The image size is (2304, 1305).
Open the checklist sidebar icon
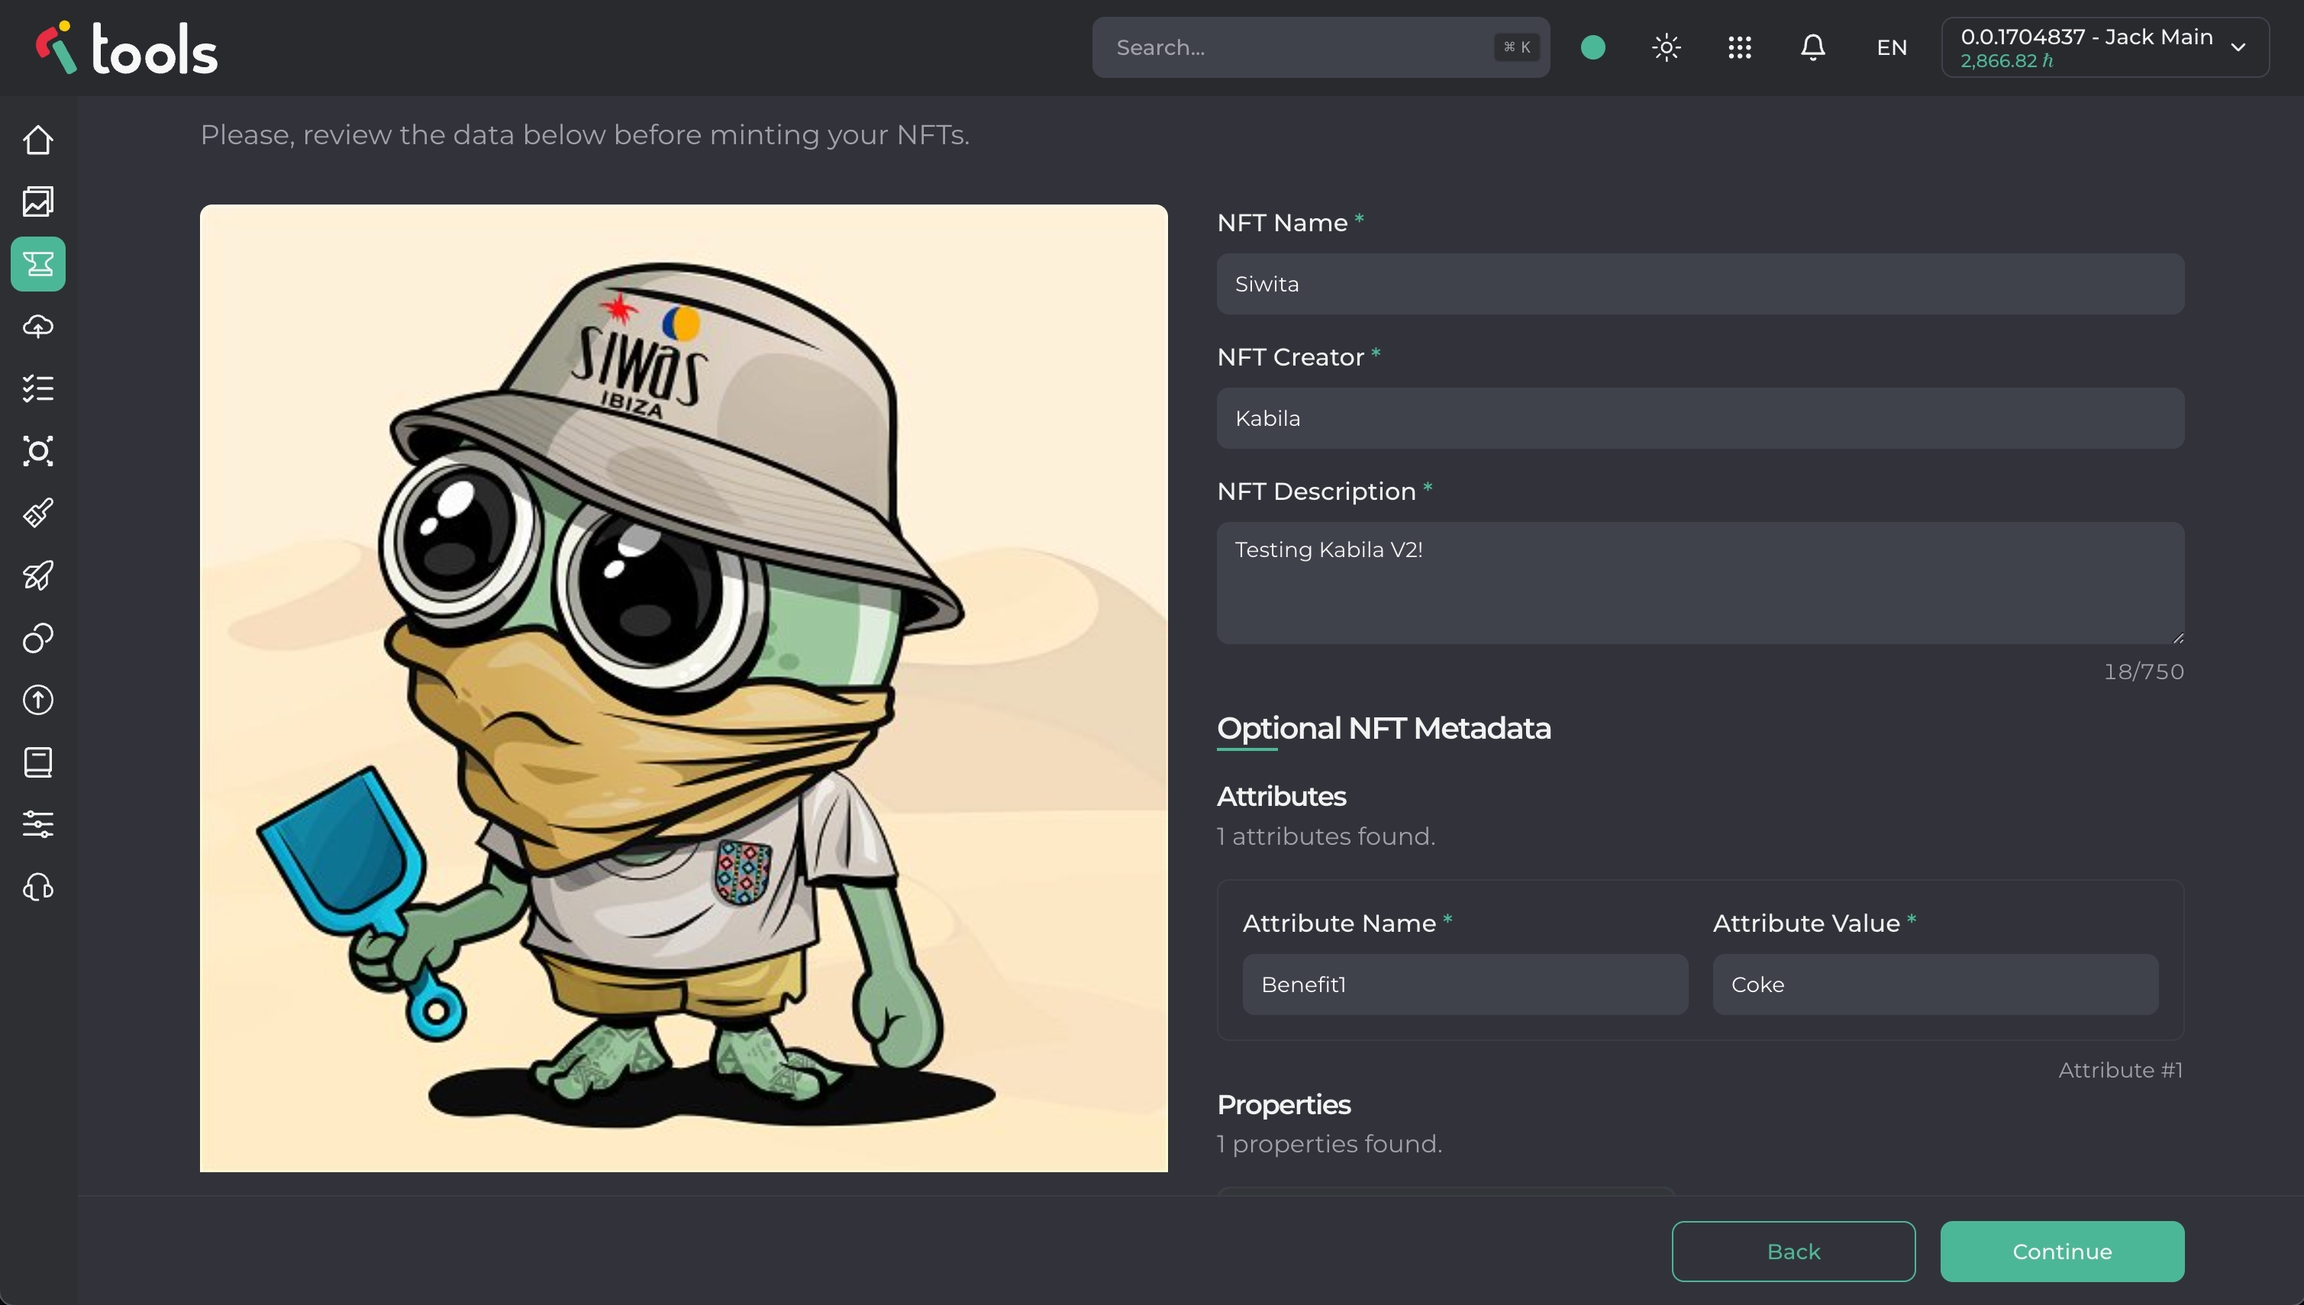(x=38, y=389)
